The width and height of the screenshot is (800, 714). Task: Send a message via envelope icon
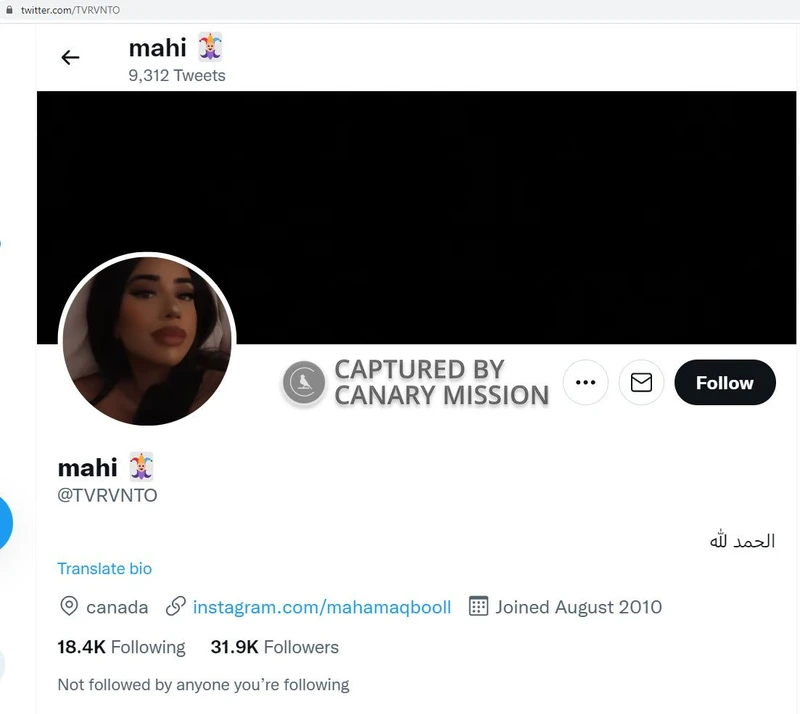(x=641, y=382)
